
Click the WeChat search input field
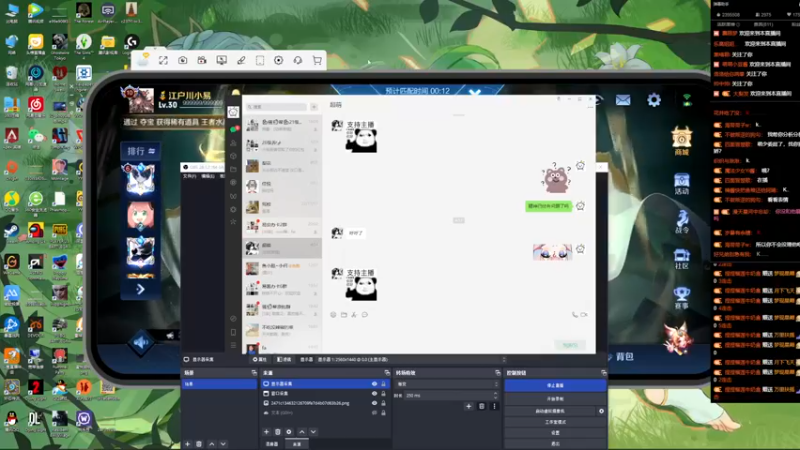pos(277,107)
